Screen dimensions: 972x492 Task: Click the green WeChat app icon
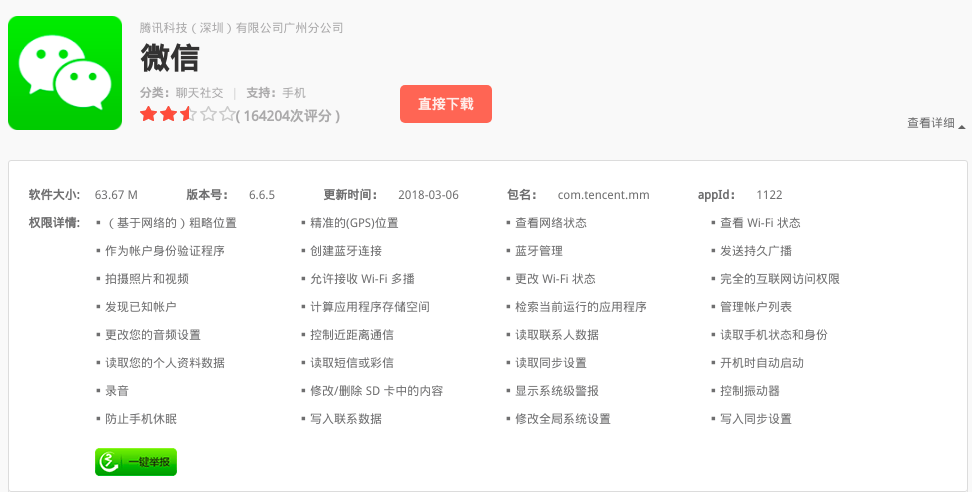65,73
